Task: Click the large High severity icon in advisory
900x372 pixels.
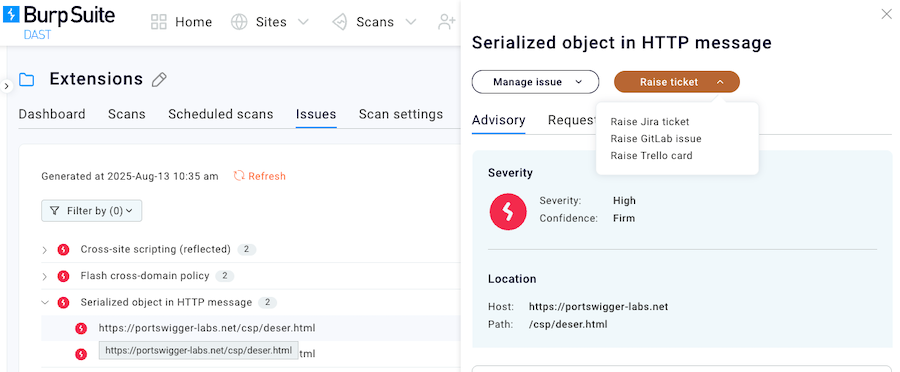Action: coord(508,212)
